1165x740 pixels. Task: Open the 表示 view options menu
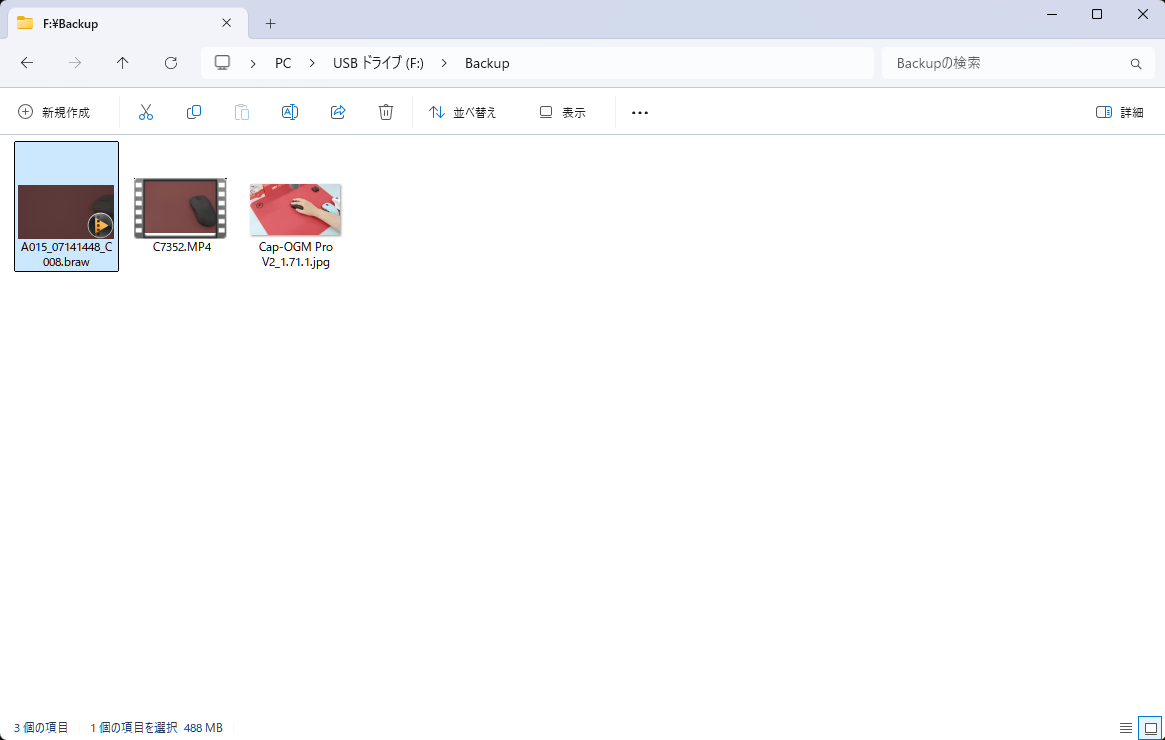click(562, 112)
